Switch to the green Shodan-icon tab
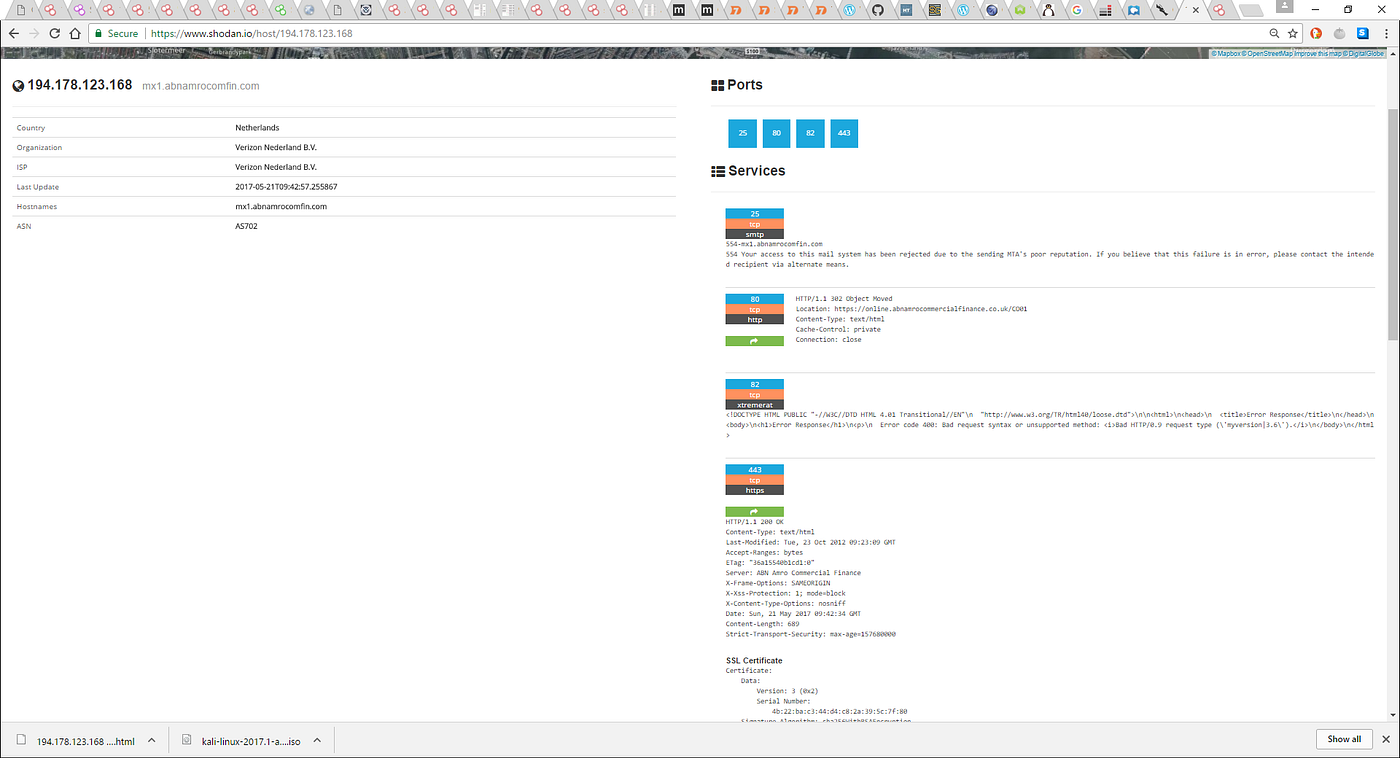Image resolution: width=1400 pixels, height=758 pixels. click(x=281, y=10)
